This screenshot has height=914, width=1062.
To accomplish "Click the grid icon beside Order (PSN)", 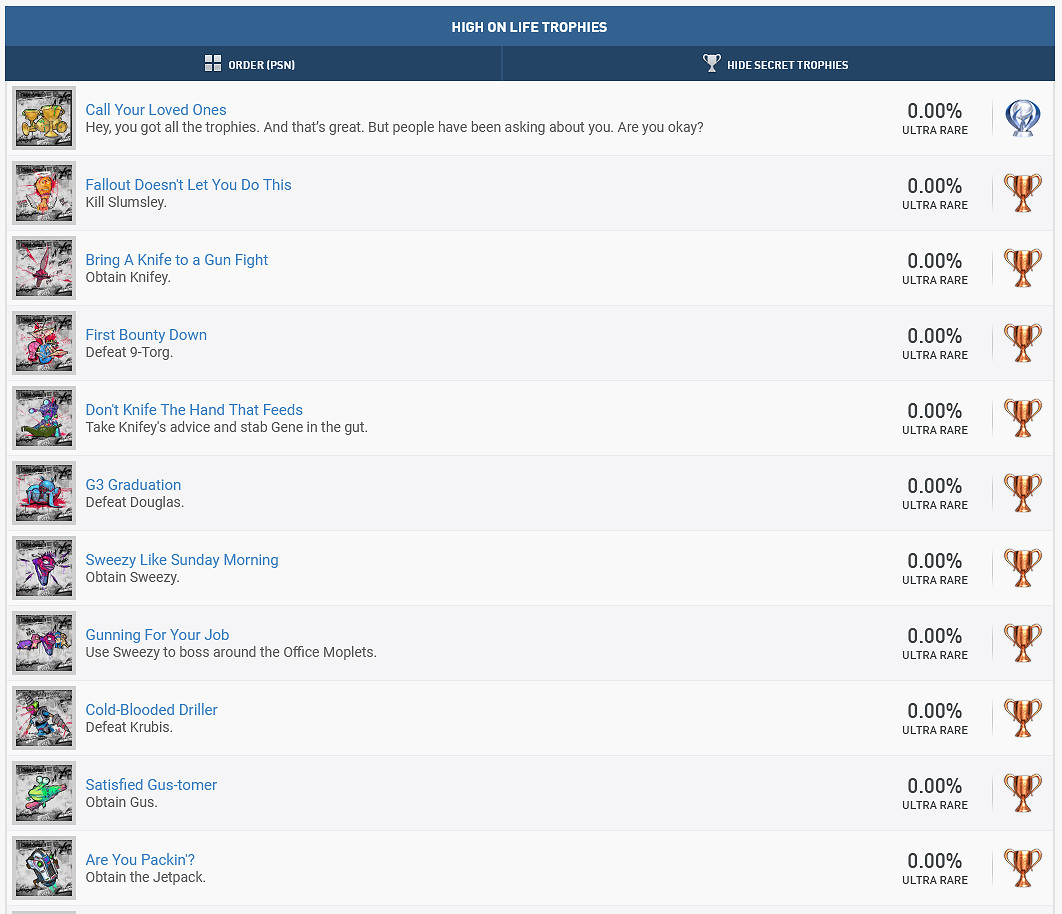I will [x=212, y=64].
